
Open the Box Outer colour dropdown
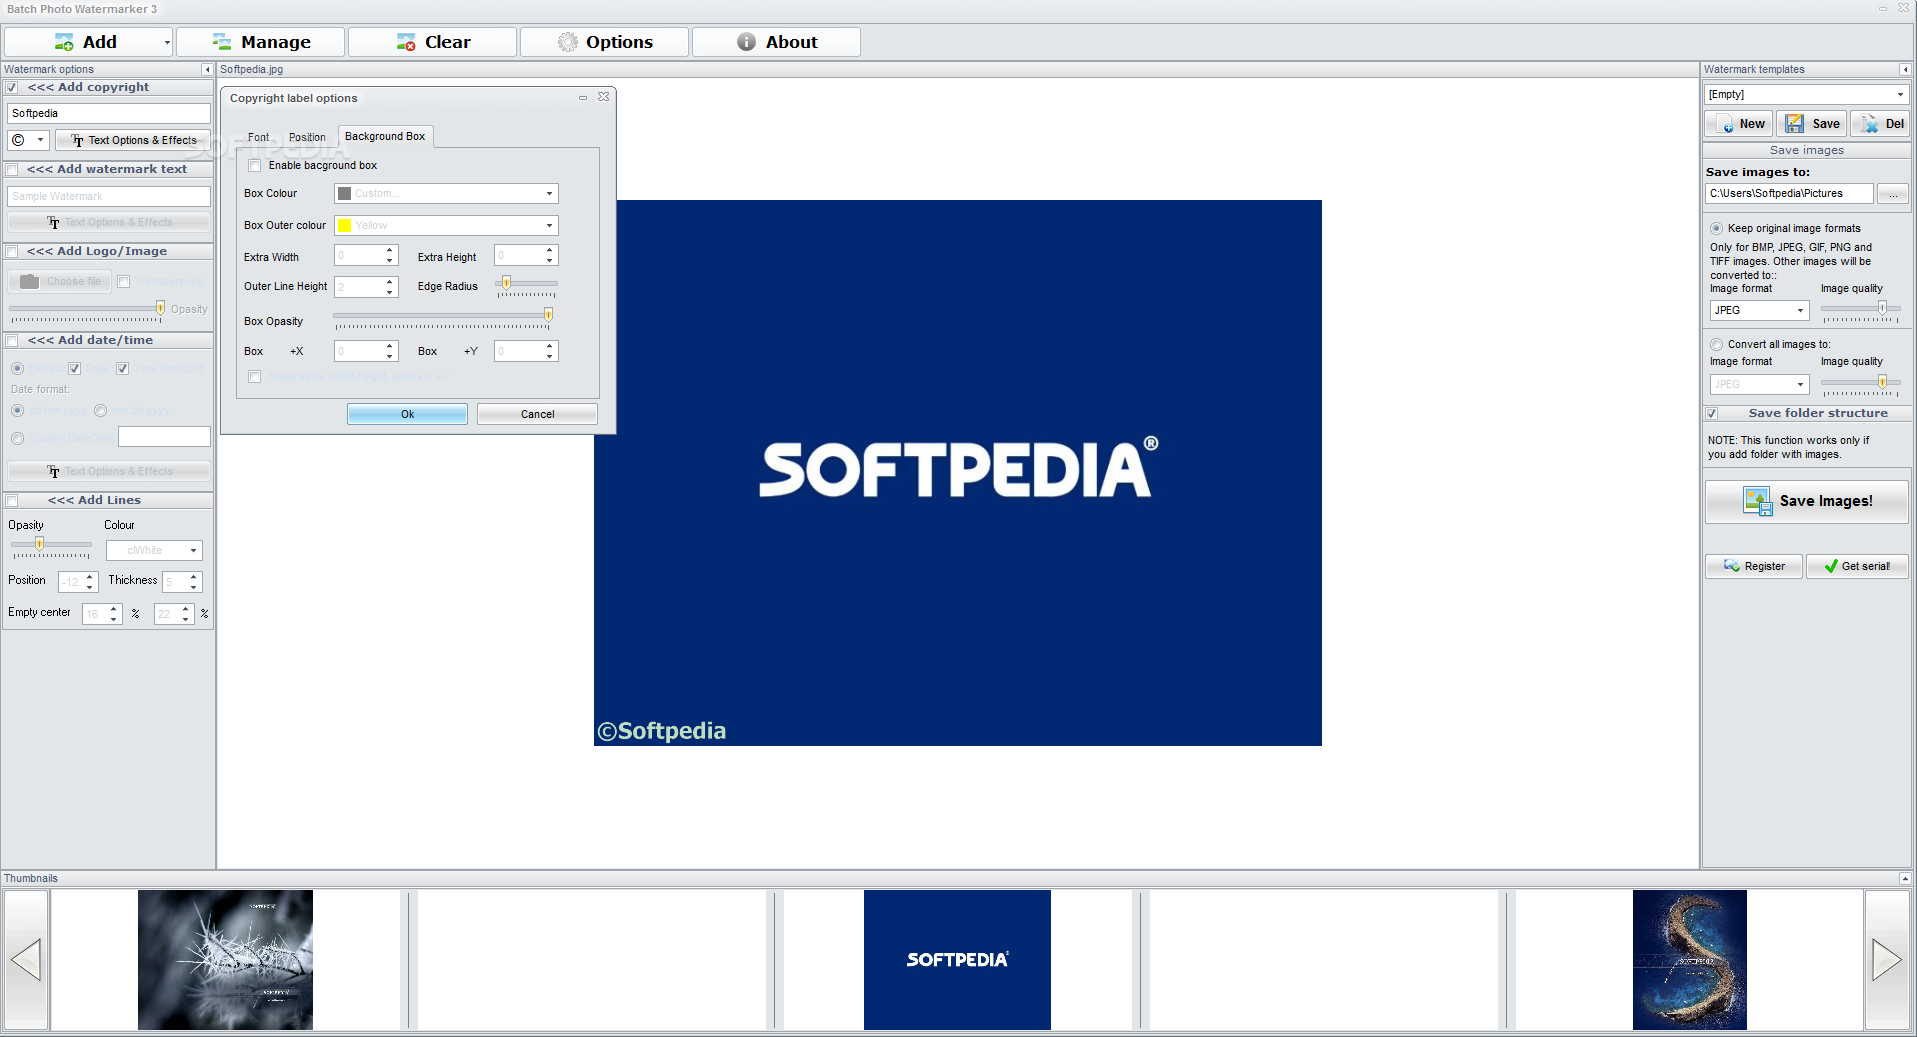pos(446,225)
